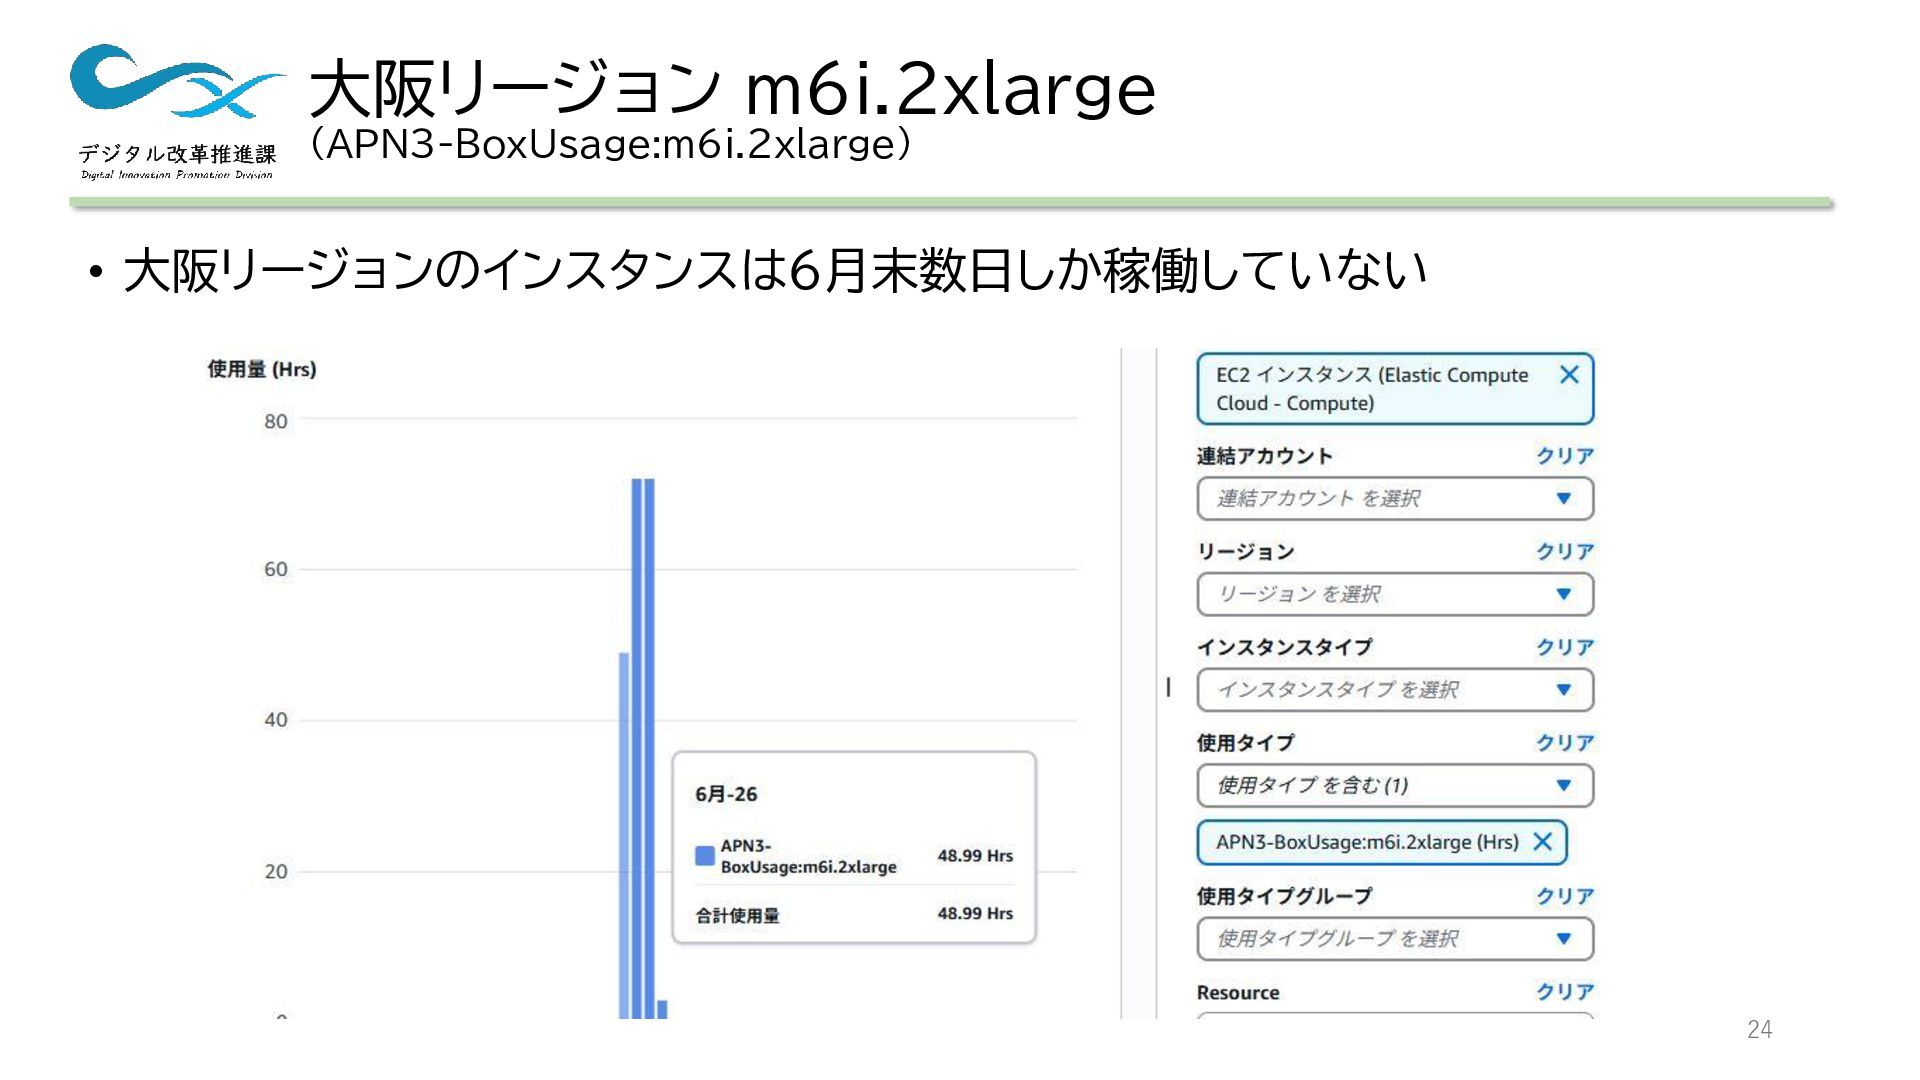
Task: Clear the インスタンスタイプ filter via クリア
Action: coord(1565,647)
